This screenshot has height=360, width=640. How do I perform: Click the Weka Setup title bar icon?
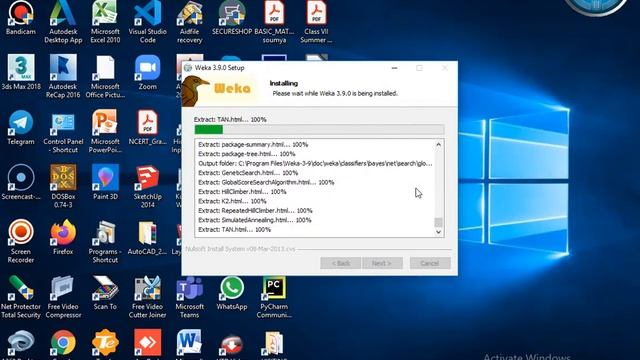click(x=188, y=68)
